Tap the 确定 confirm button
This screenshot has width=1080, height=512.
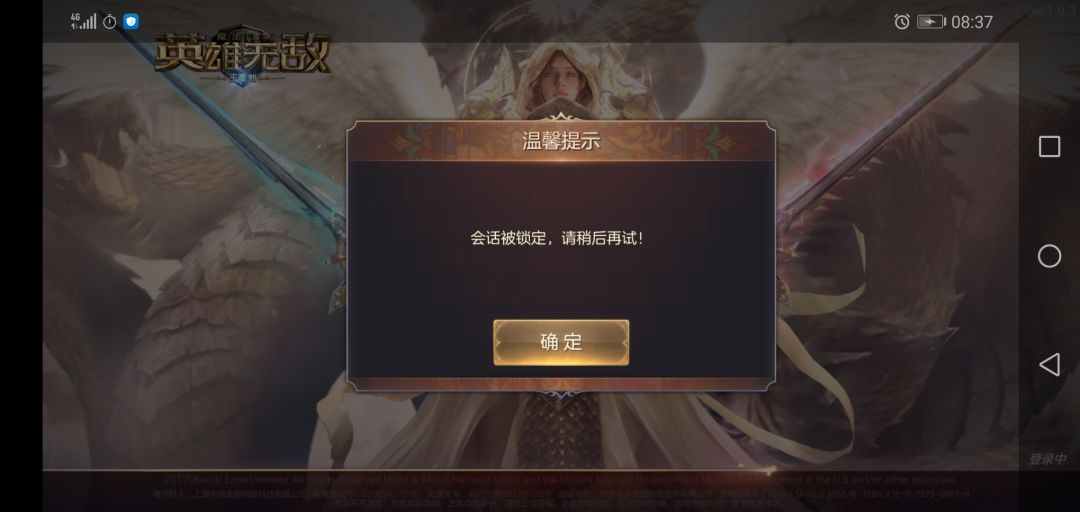(x=561, y=342)
